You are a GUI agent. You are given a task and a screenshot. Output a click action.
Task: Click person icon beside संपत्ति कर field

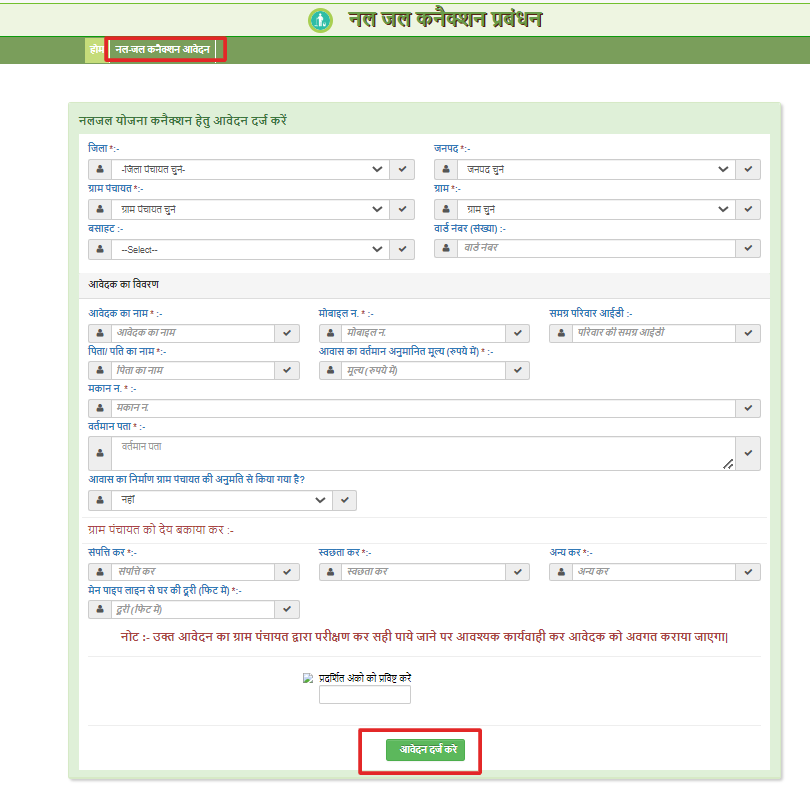pos(100,572)
